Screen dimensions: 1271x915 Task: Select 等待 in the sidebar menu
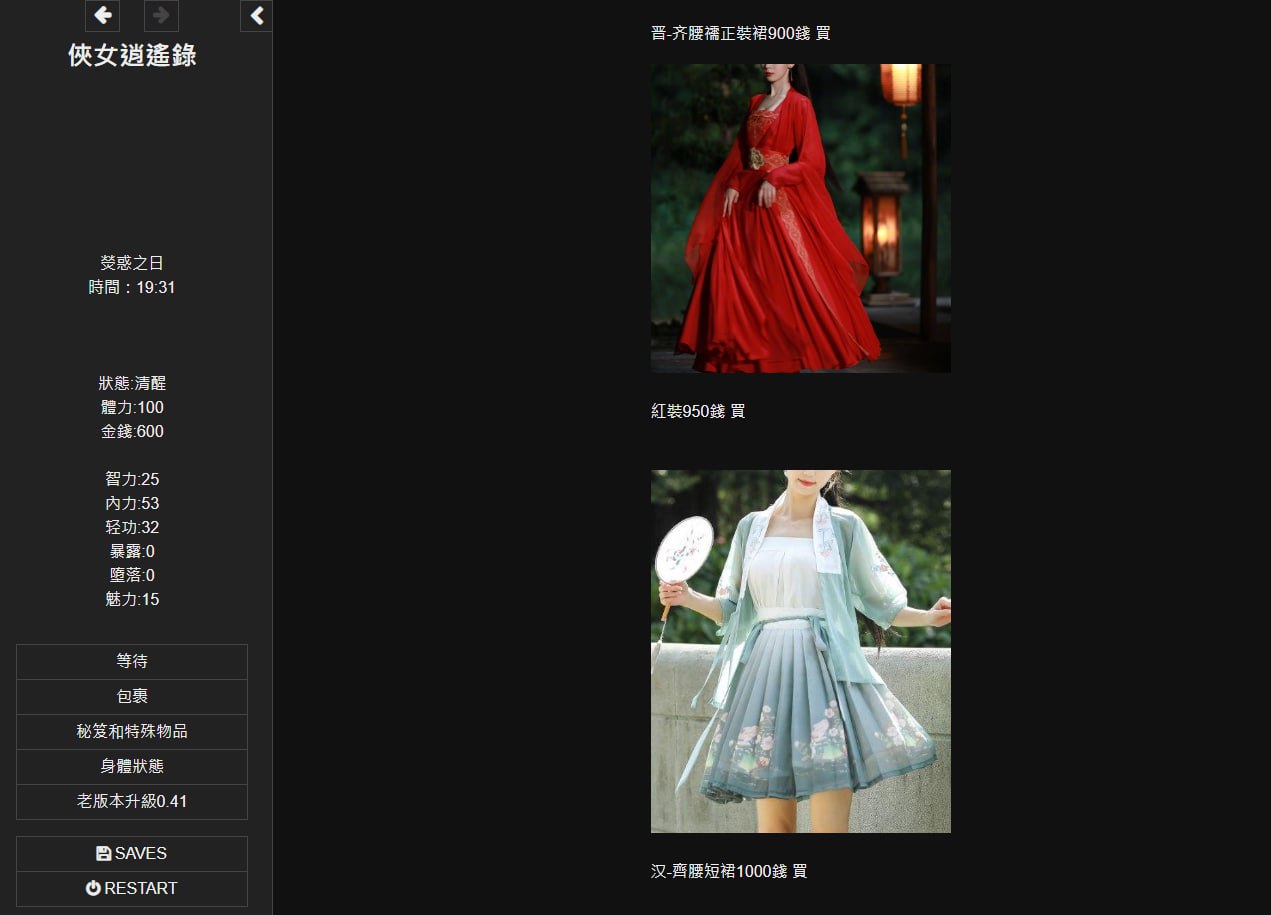(x=132, y=661)
